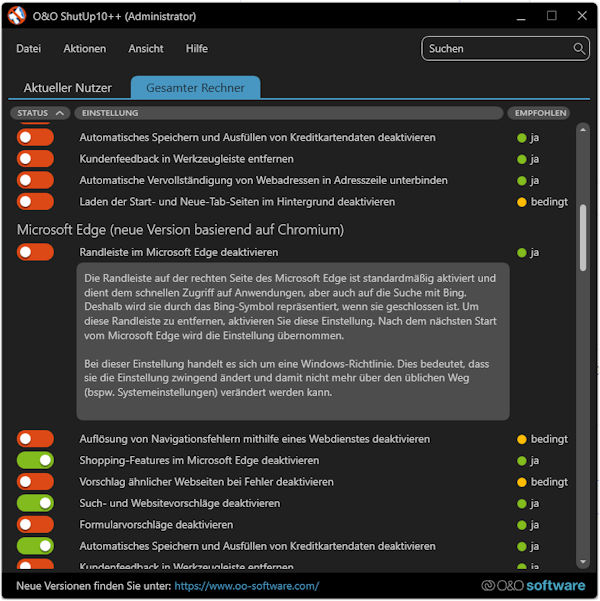Click the EINSTELLUNG column header

tap(288, 113)
